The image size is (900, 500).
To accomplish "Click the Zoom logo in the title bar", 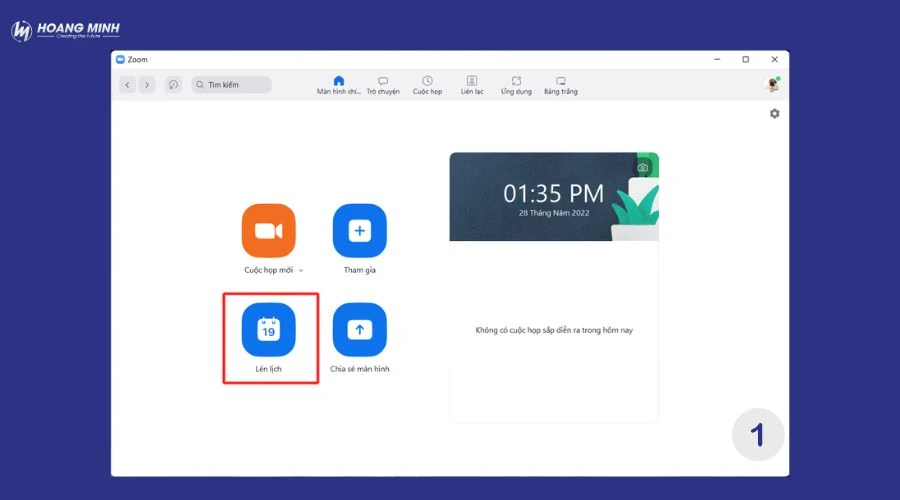I will [120, 59].
